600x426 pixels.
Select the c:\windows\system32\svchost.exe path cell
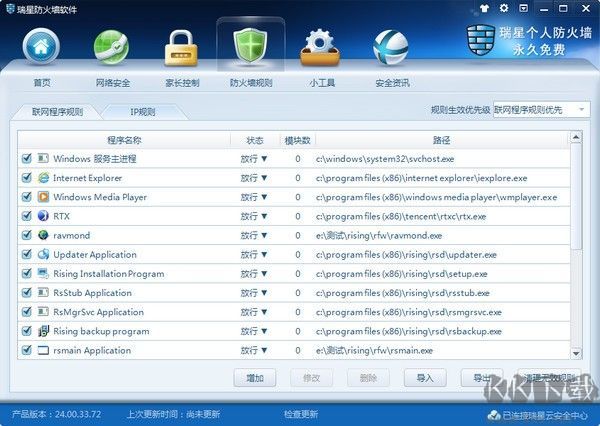click(x=385, y=158)
